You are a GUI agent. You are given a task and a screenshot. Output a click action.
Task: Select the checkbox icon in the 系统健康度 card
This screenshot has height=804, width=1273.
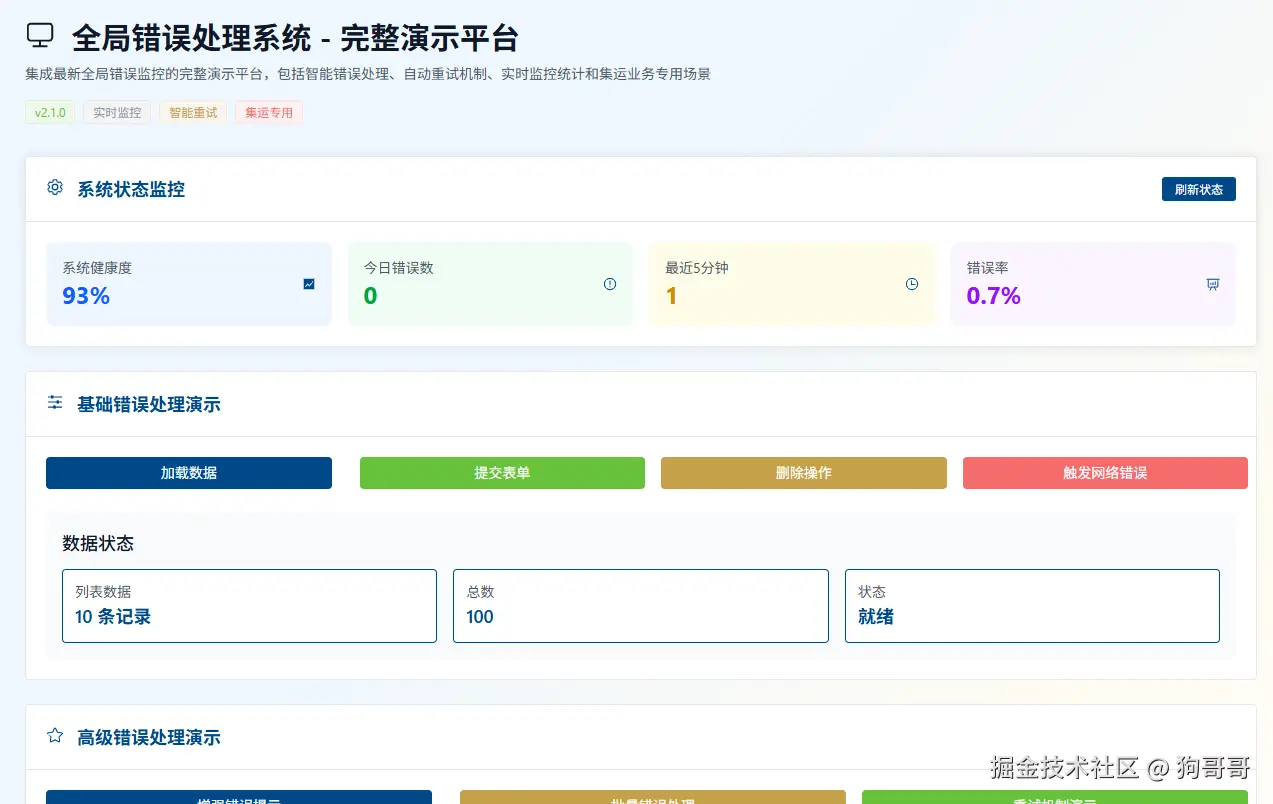(x=309, y=283)
